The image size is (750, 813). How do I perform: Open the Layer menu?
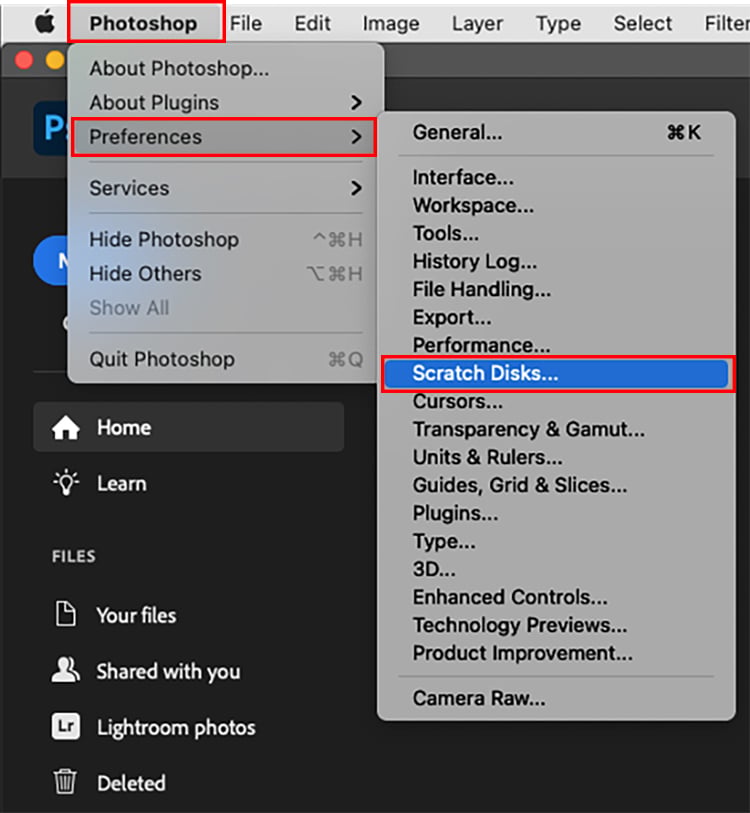click(x=477, y=23)
